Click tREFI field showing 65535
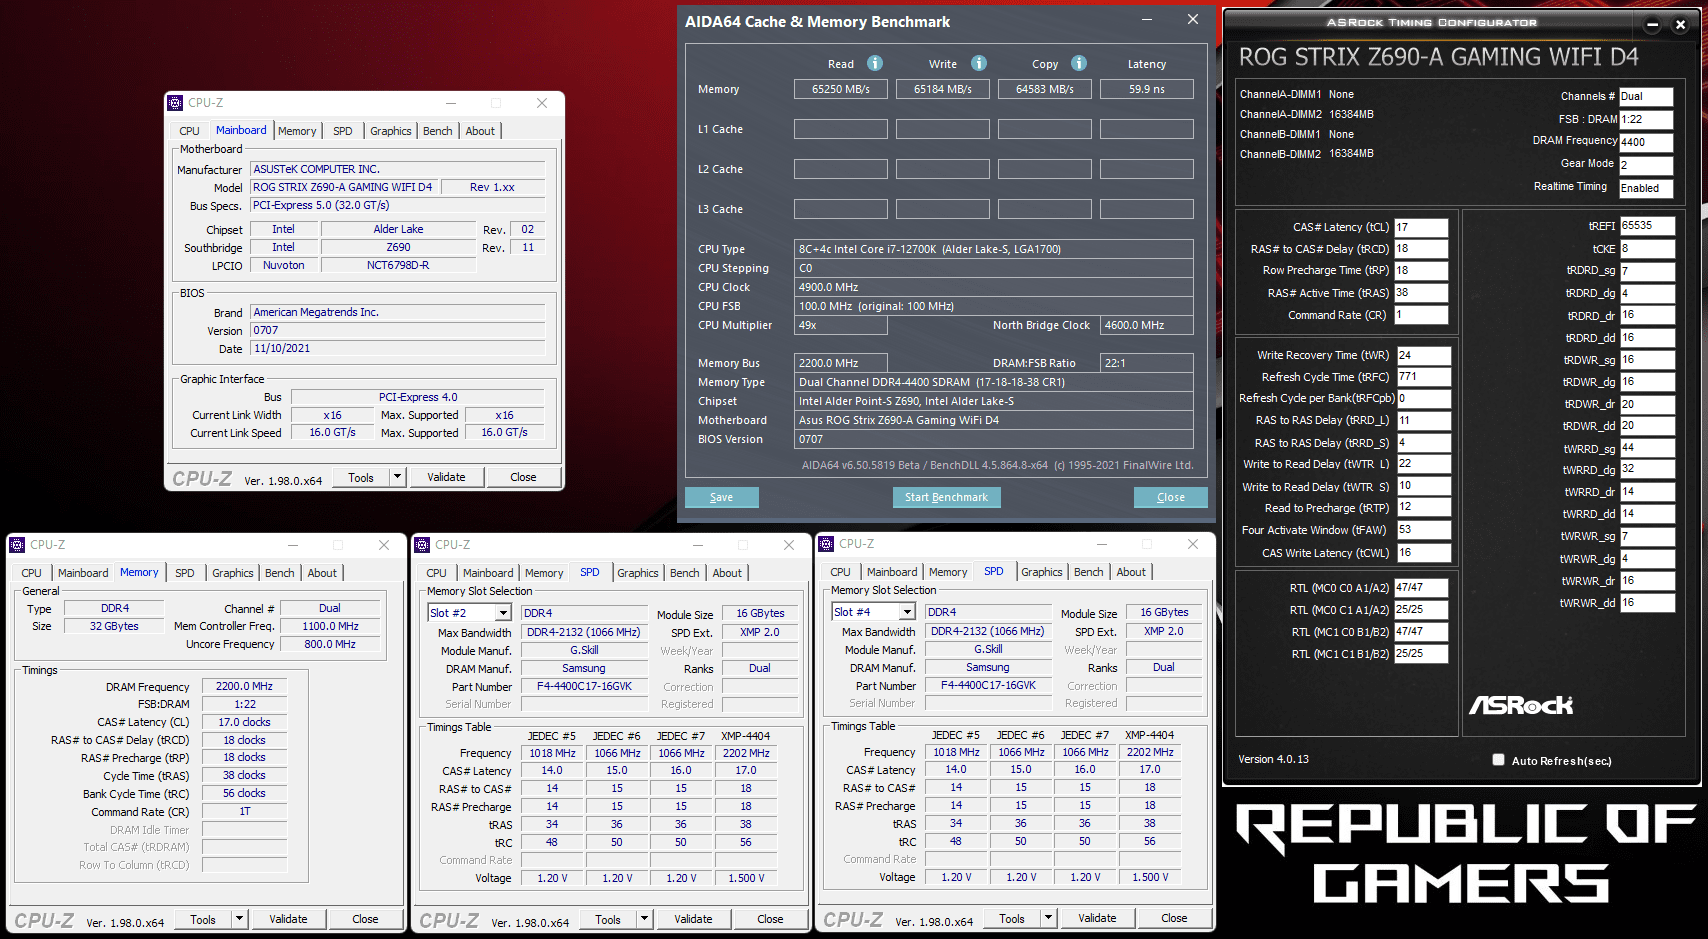The height and width of the screenshot is (939, 1708). click(1647, 226)
